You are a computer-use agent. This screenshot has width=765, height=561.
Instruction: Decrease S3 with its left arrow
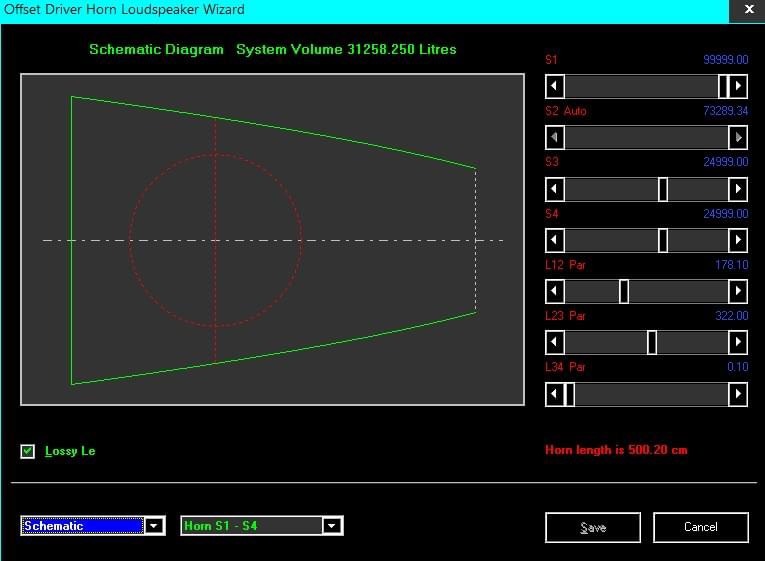click(x=555, y=189)
